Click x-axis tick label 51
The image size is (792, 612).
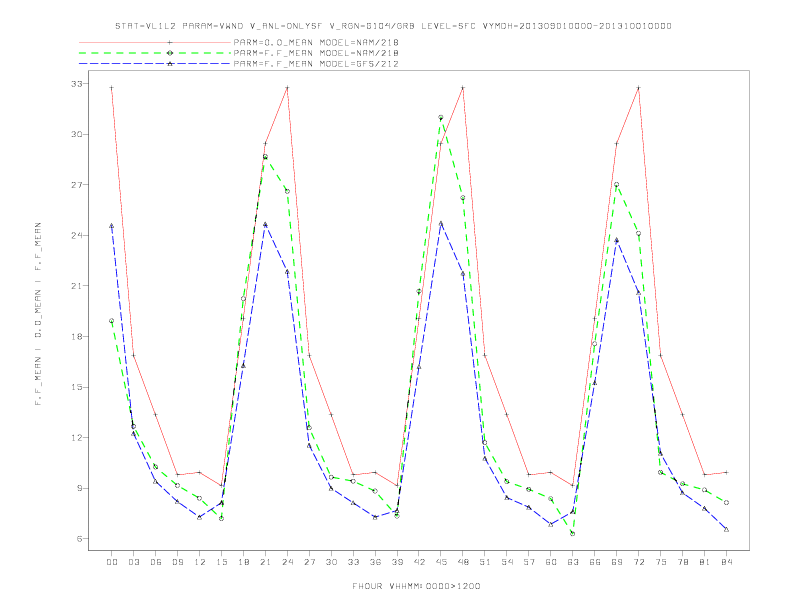(x=485, y=562)
